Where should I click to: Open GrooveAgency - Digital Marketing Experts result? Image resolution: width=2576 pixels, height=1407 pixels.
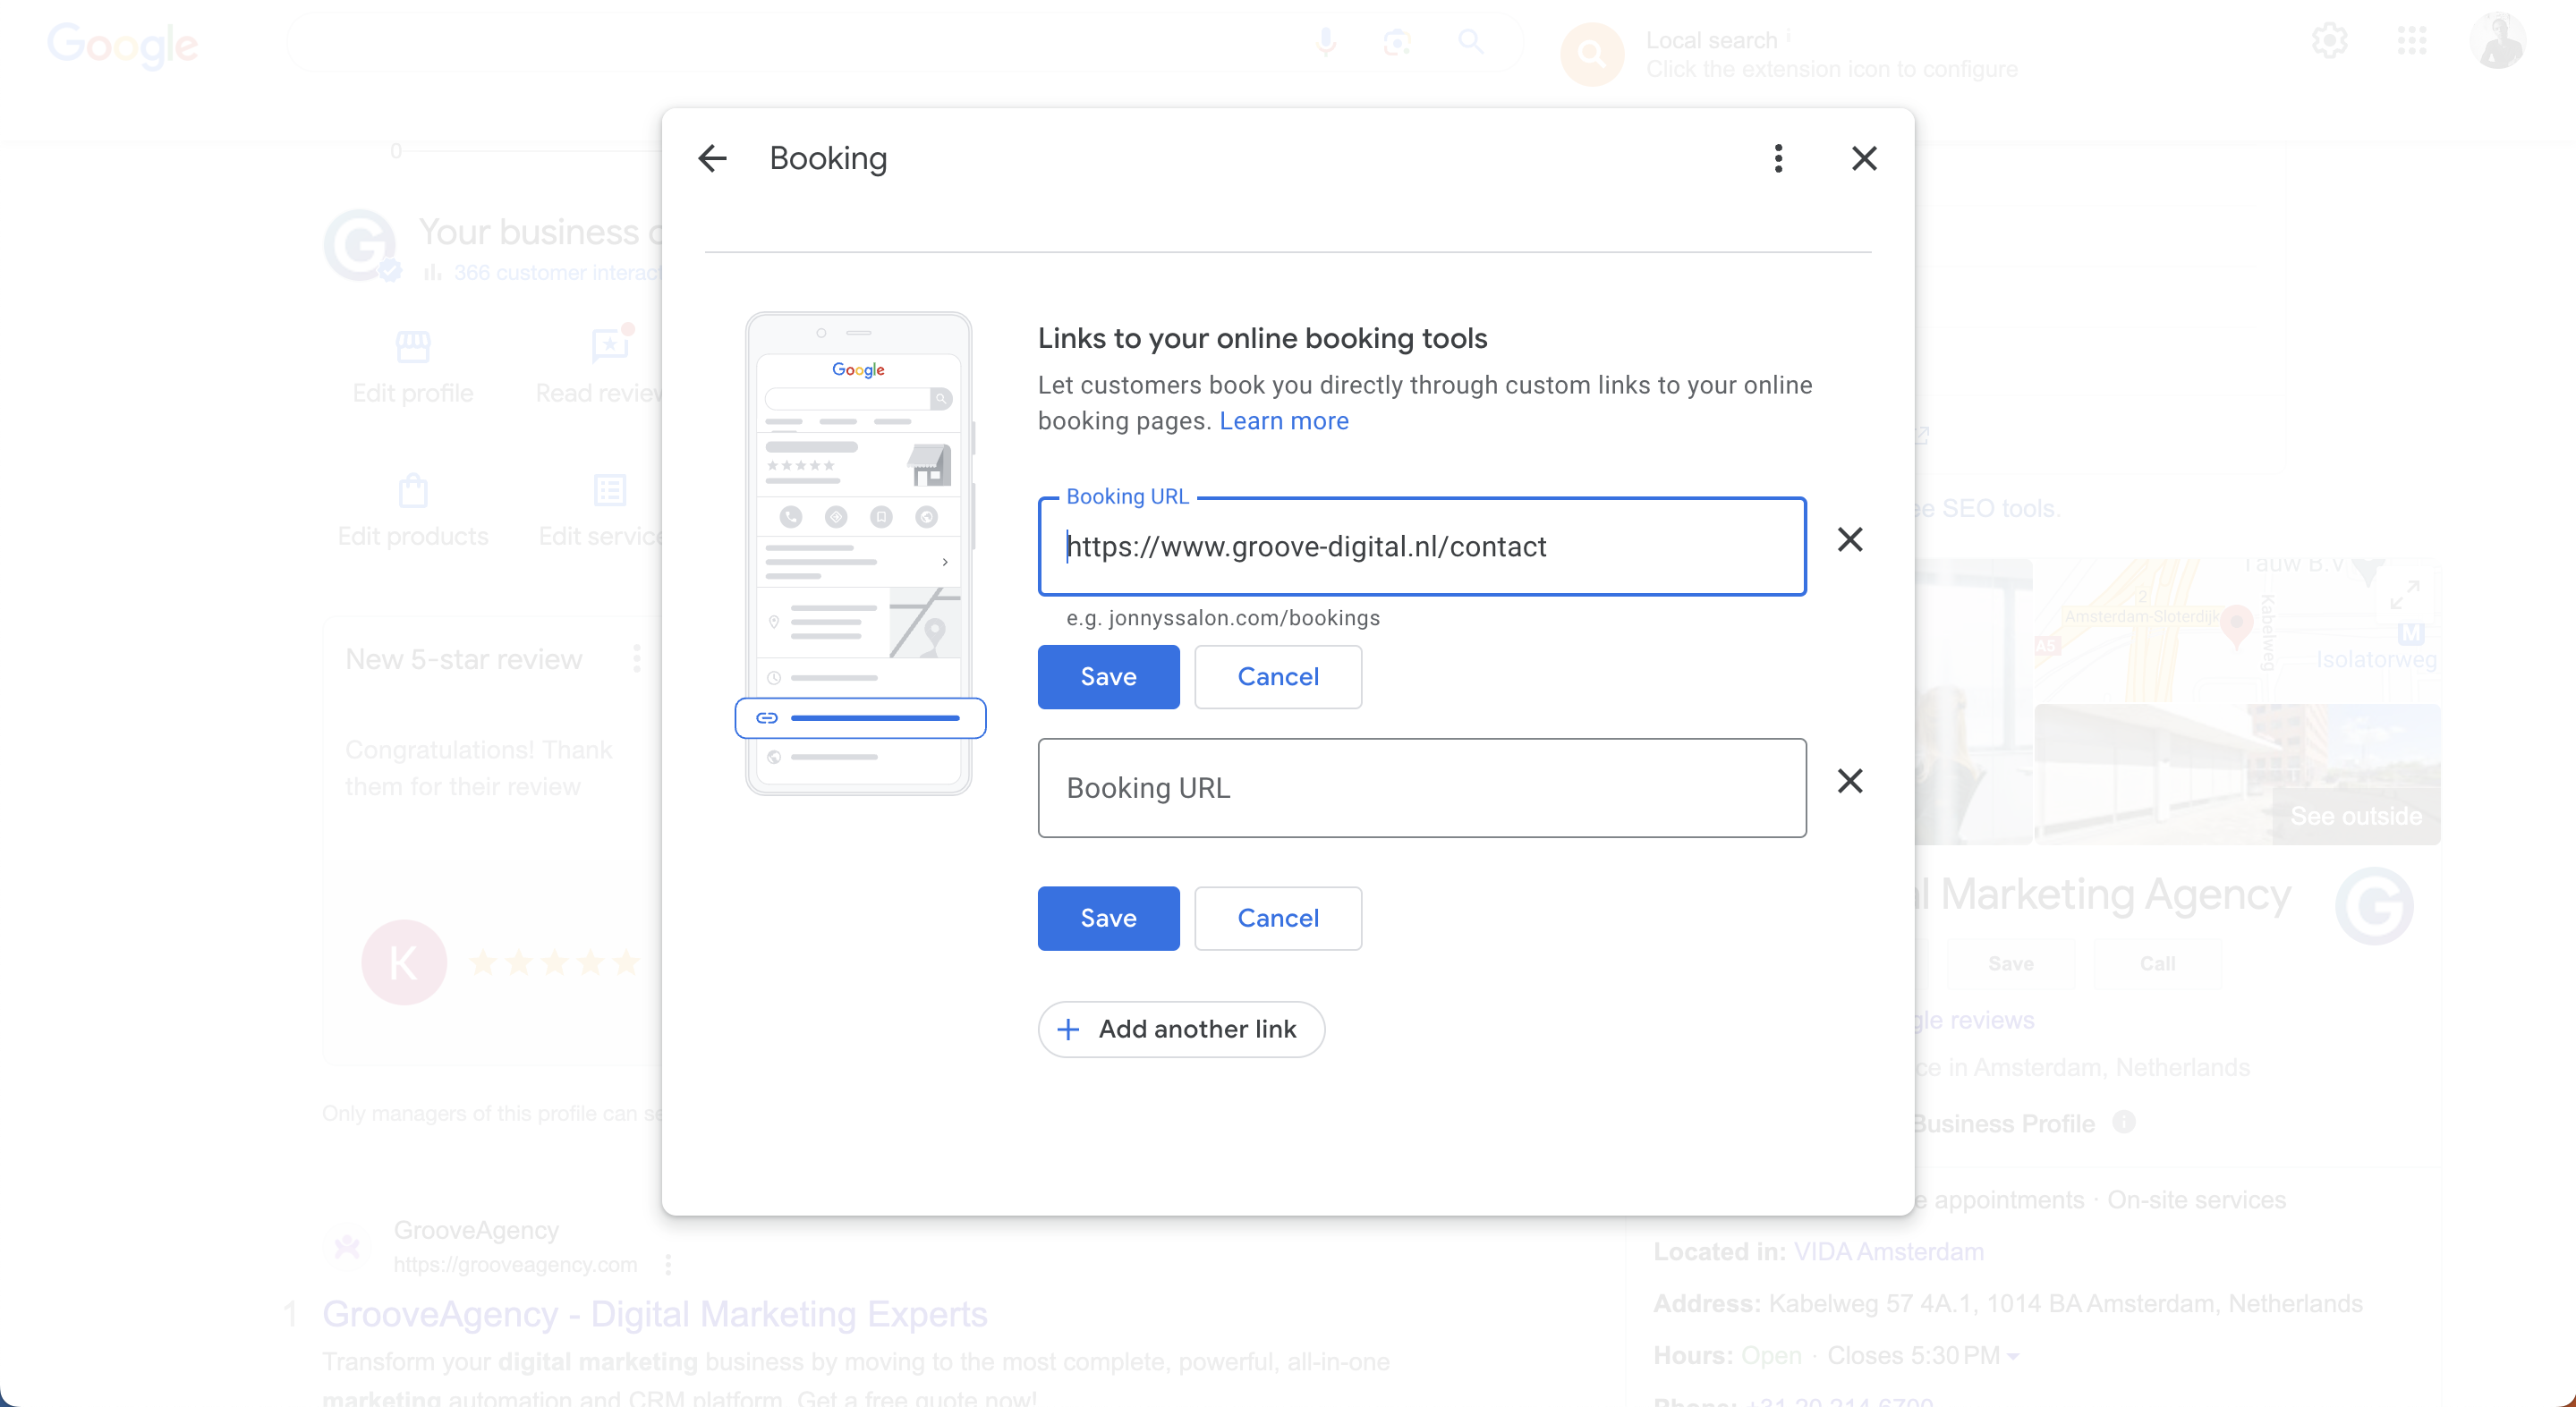point(655,1314)
